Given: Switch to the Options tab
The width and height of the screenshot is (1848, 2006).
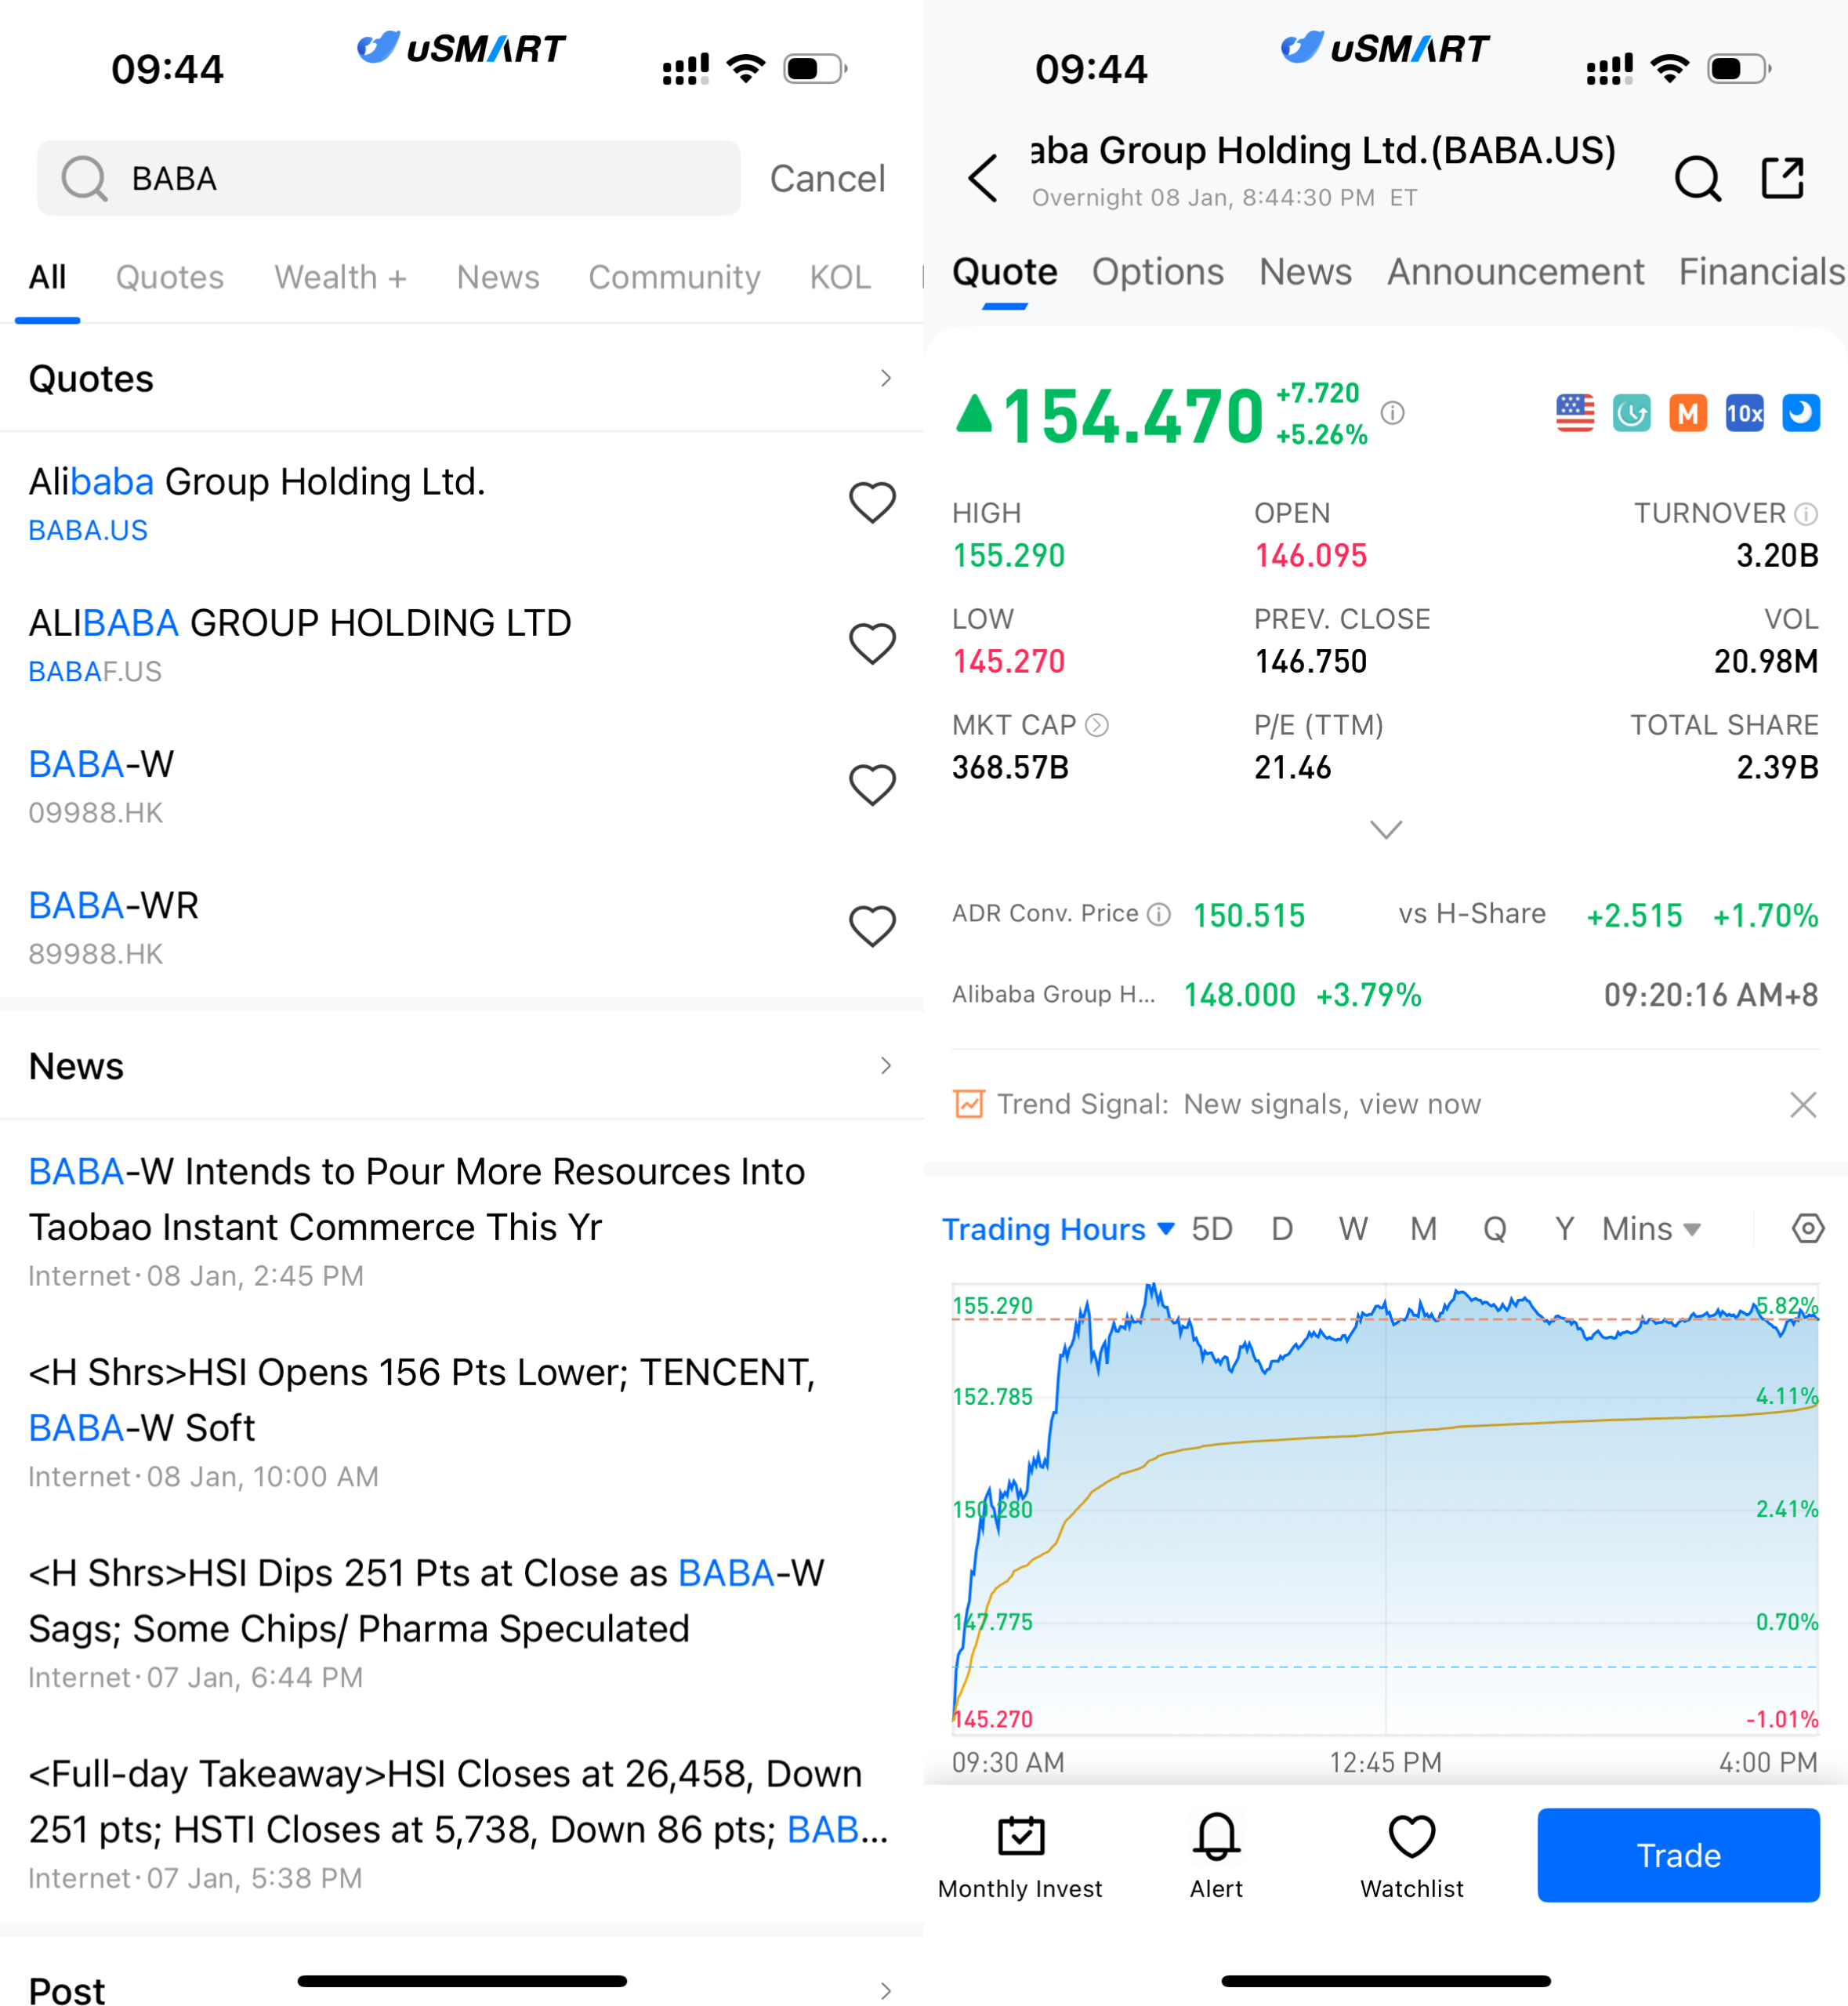Looking at the screenshot, I should point(1157,272).
